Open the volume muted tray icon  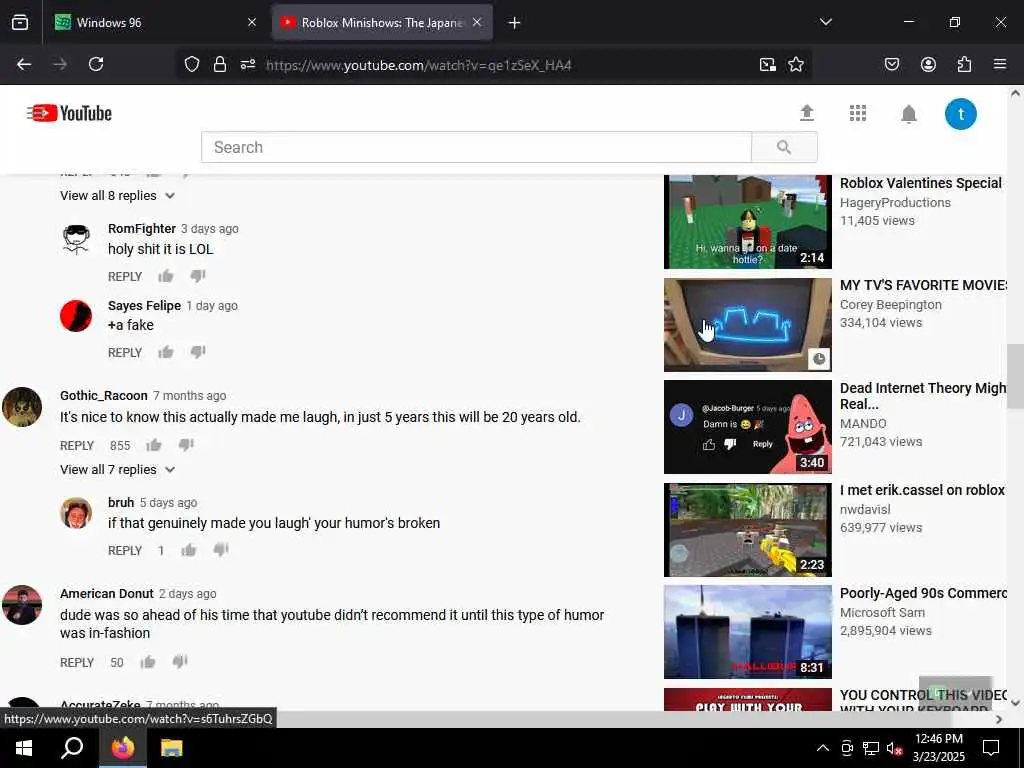point(894,748)
